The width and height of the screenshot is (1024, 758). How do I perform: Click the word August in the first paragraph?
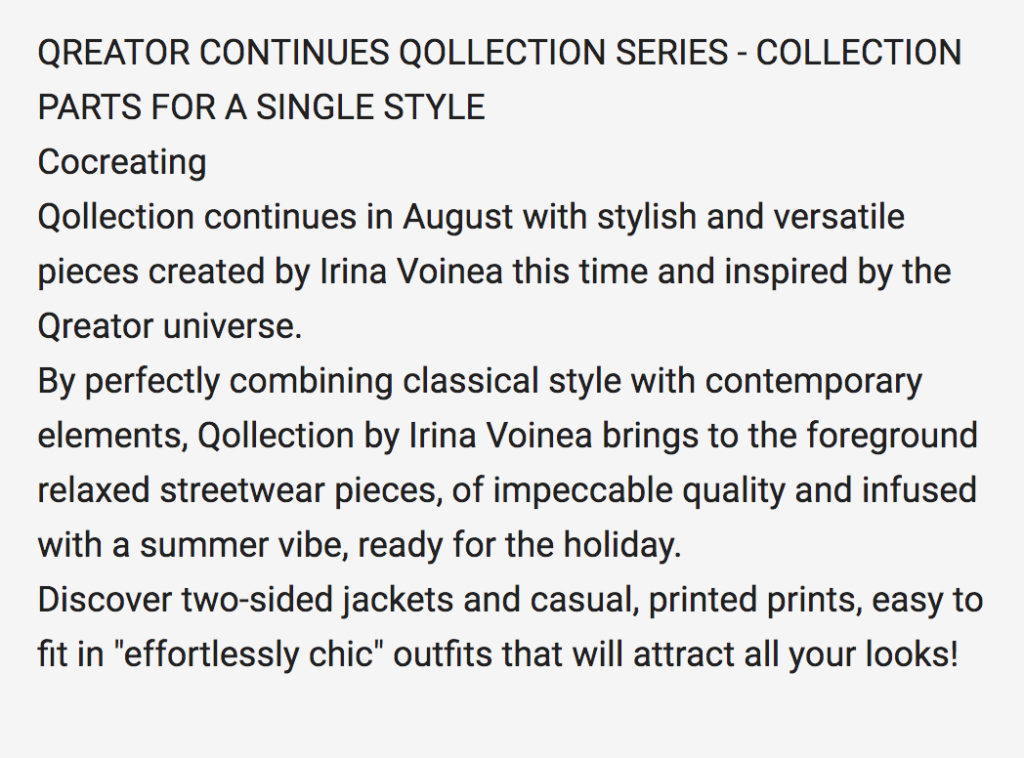click(458, 217)
